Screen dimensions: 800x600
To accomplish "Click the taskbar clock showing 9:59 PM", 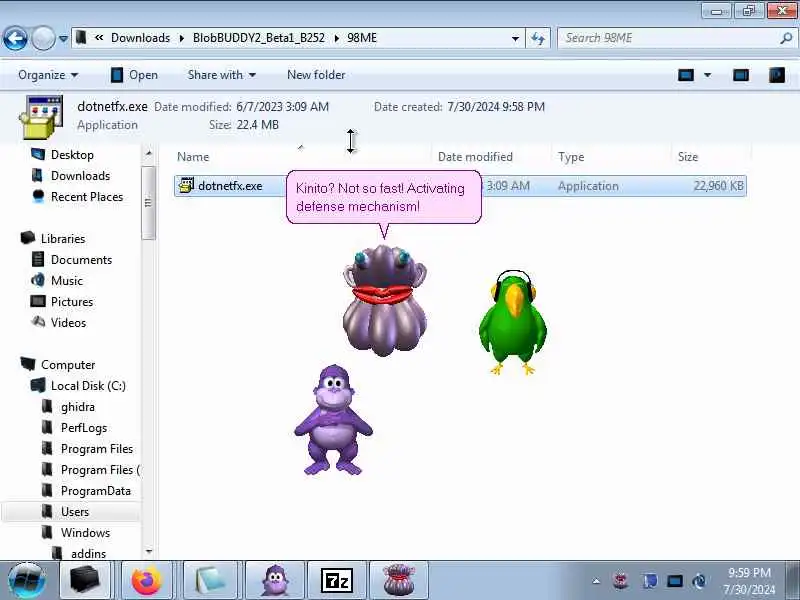I will (x=749, y=581).
